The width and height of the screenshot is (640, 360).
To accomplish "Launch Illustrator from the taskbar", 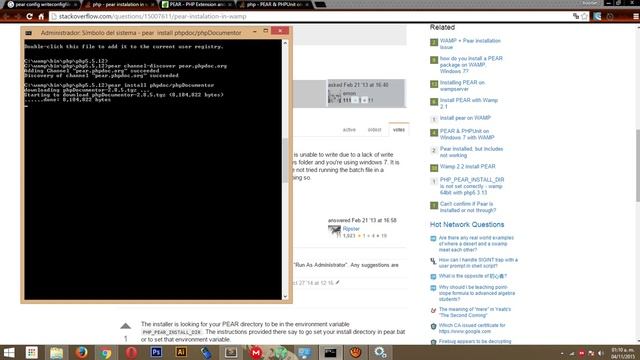I will pos(181,352).
